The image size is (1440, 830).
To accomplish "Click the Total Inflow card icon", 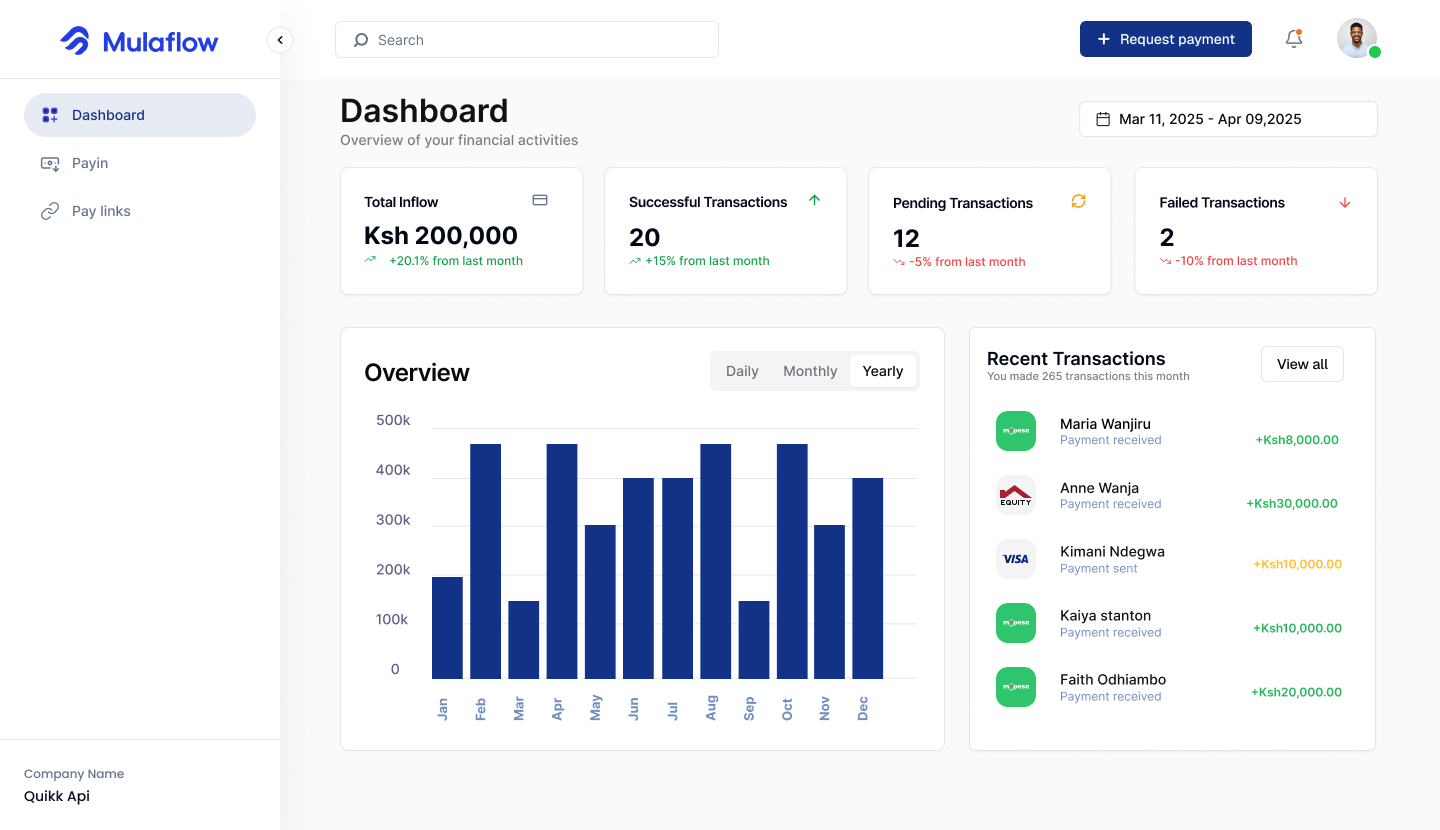I will coord(540,200).
